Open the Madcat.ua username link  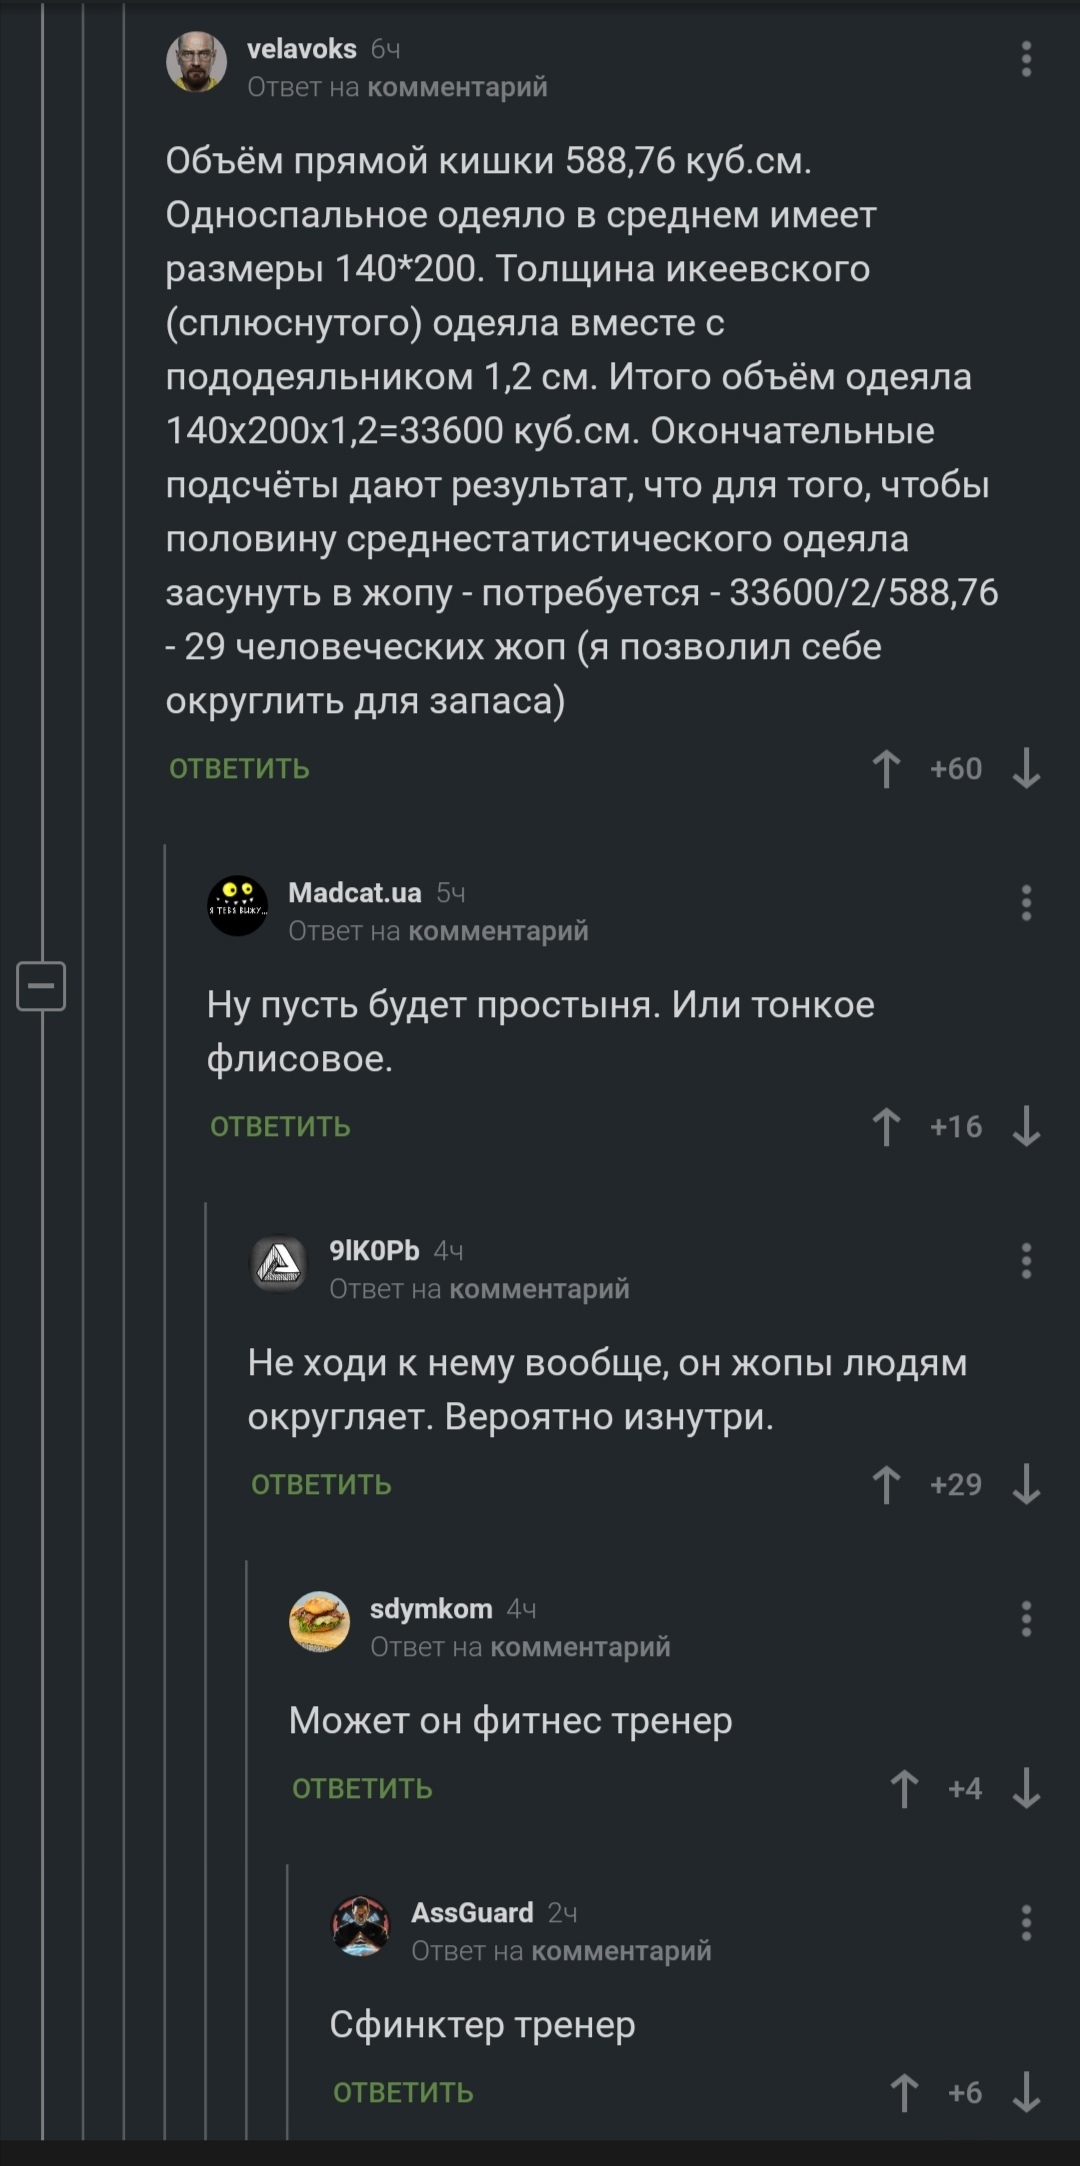point(355,892)
